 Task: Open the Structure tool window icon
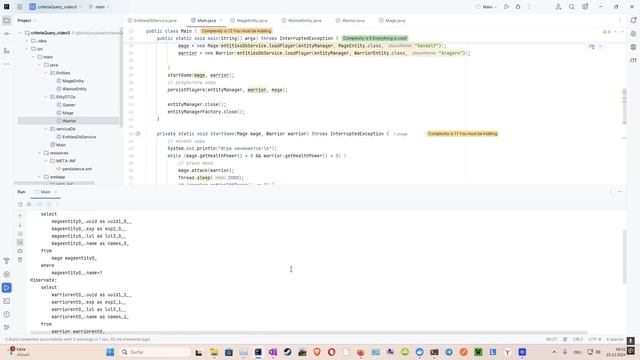[7, 51]
